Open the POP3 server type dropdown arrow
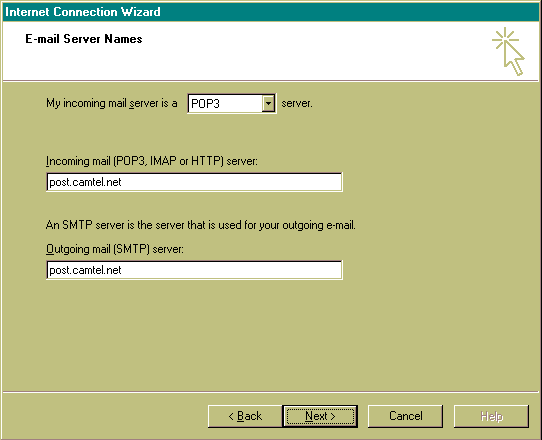The width and height of the screenshot is (542, 440). [268, 103]
